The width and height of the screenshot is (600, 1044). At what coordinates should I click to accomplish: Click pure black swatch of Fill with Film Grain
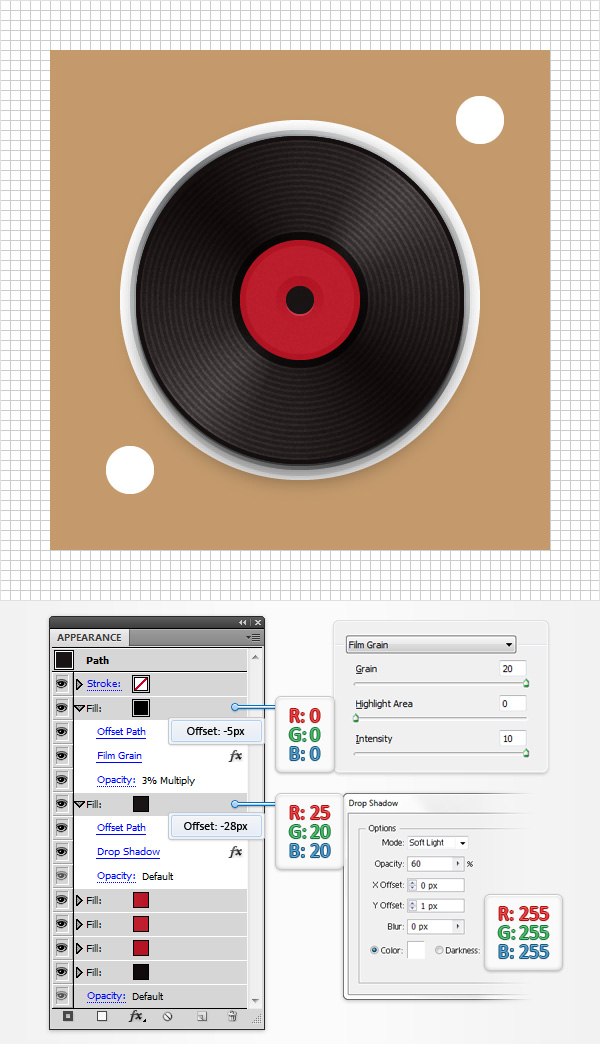141,708
